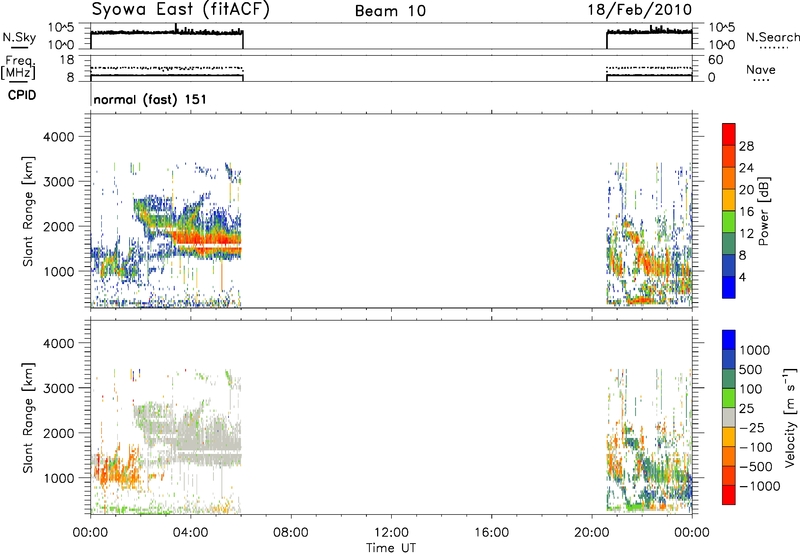
Task: Click the date "18/Feb/2010"
Action: coord(640,10)
